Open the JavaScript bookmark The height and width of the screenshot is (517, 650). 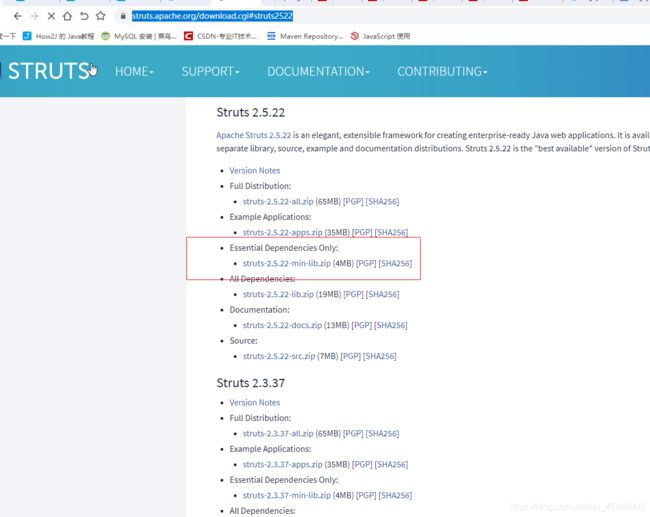[x=380, y=36]
